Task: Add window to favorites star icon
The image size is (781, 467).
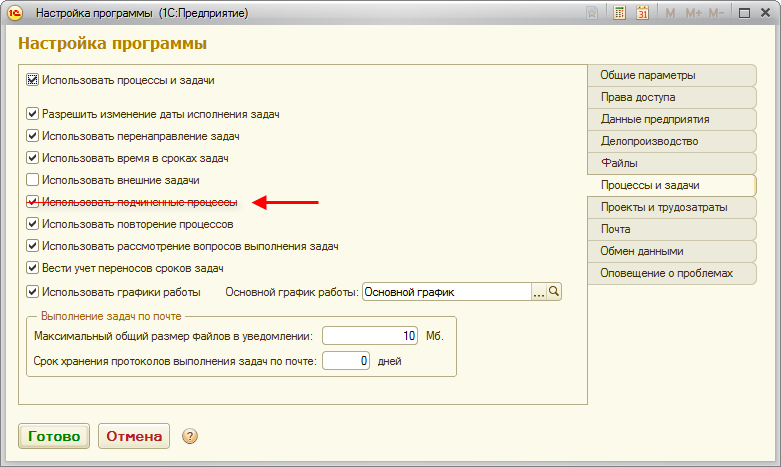Action: point(591,13)
